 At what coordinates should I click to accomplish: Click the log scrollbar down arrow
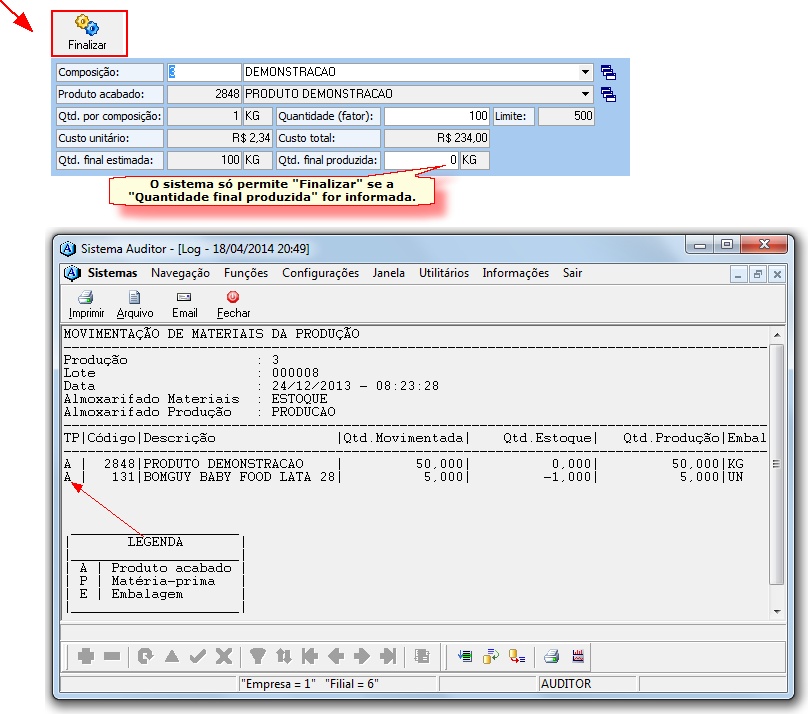777,609
